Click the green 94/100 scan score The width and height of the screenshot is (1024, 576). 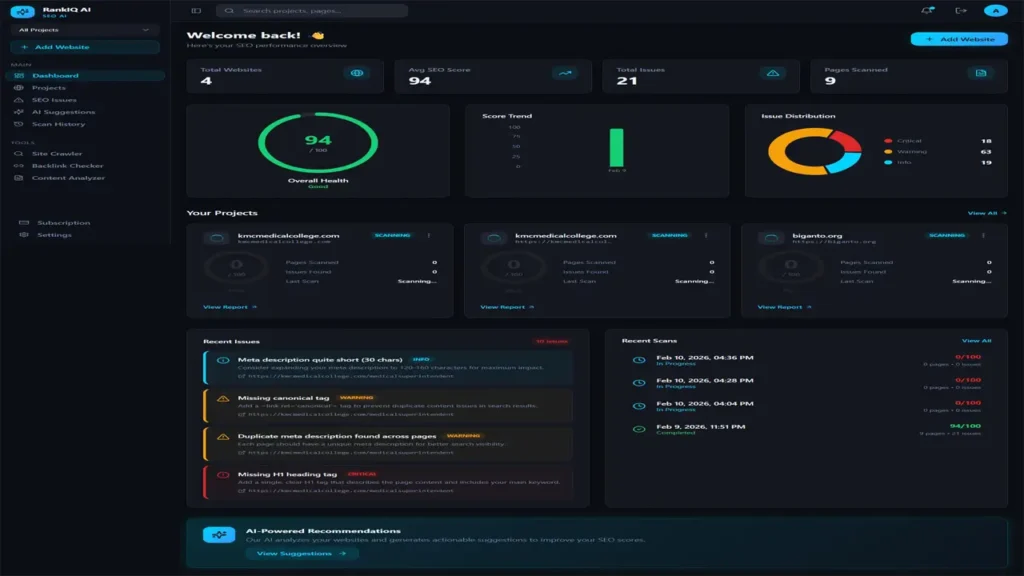(x=965, y=426)
